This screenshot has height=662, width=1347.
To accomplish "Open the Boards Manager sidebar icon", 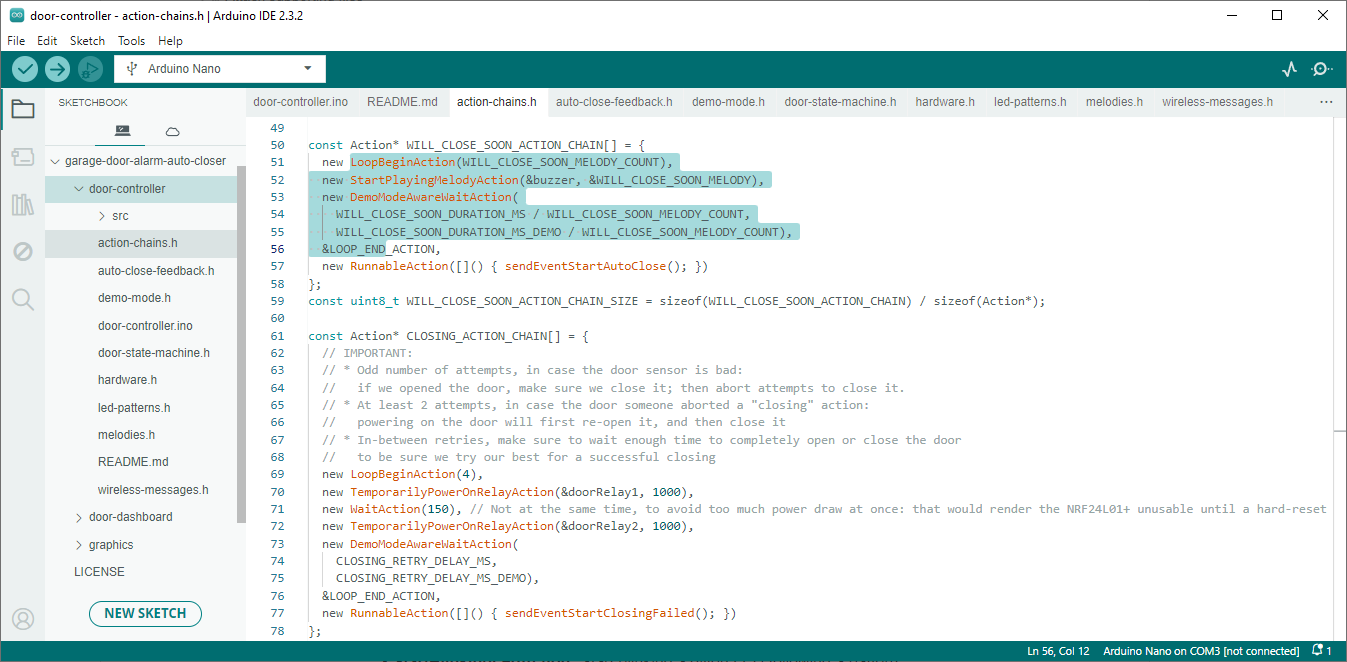I will [x=22, y=157].
